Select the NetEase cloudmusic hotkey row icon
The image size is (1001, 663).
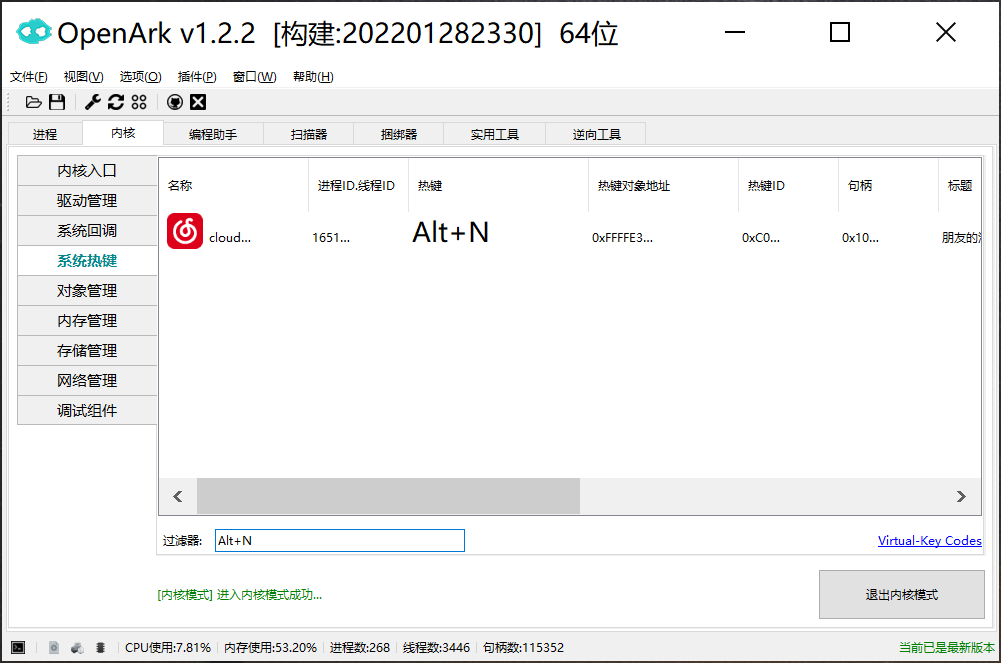(x=185, y=232)
